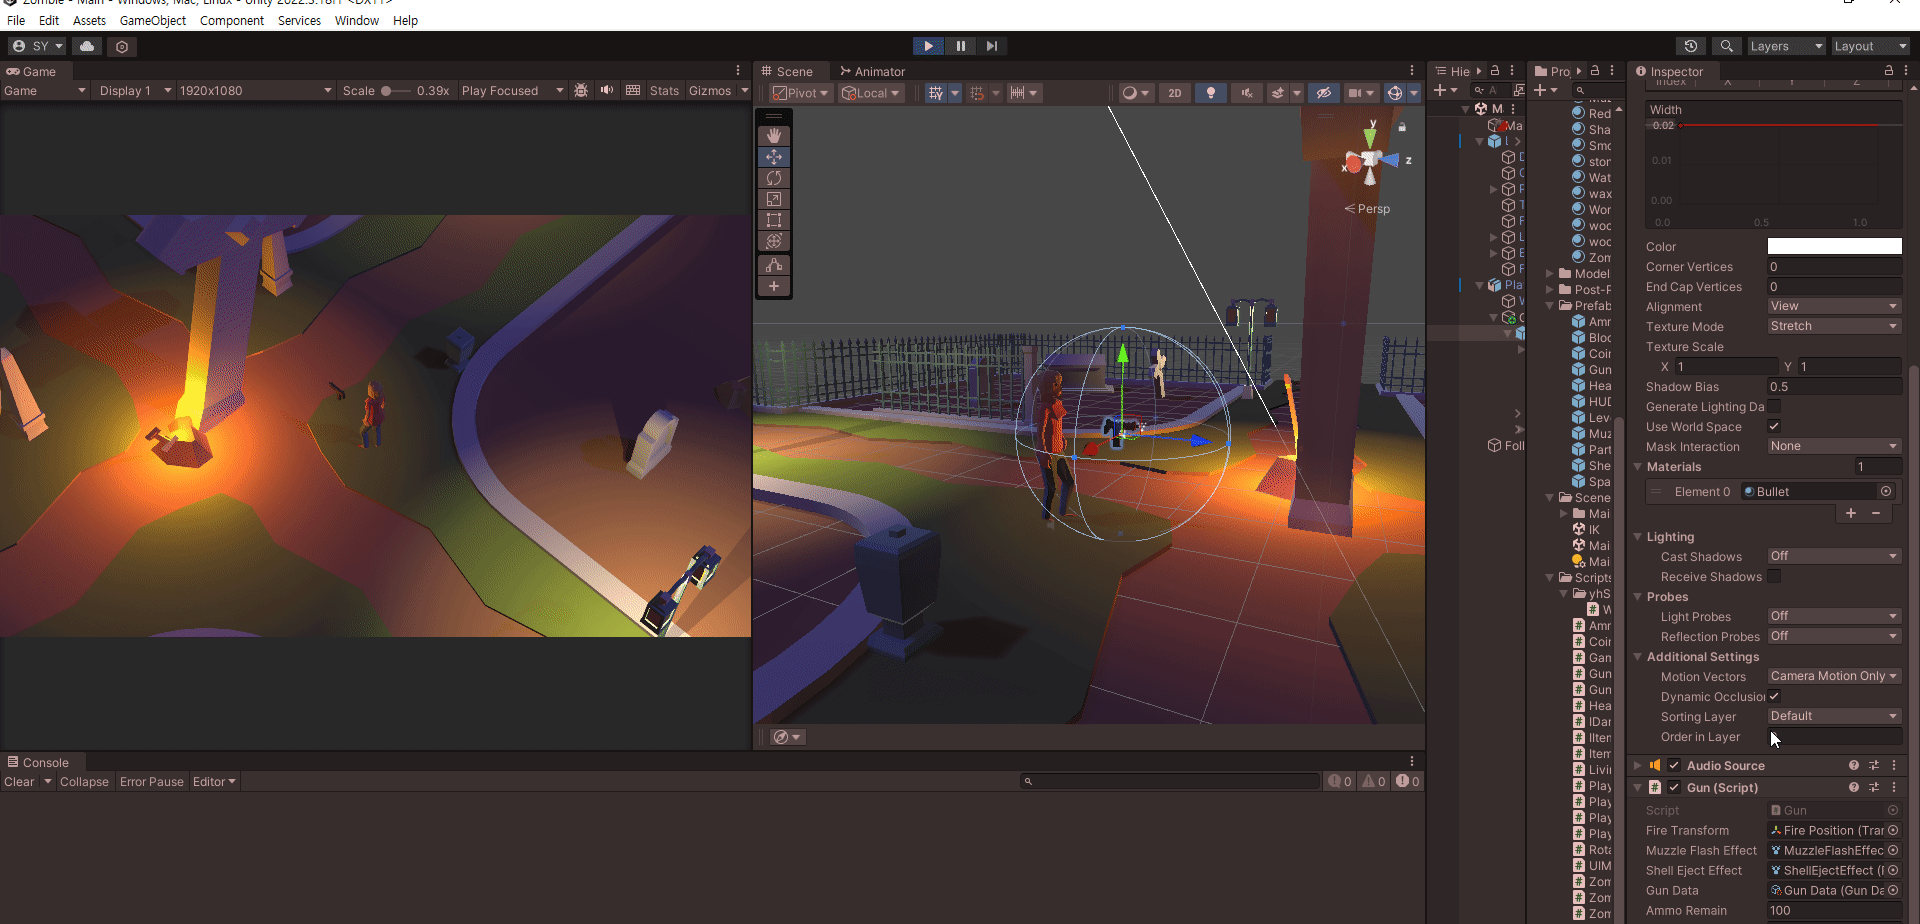This screenshot has height=924, width=1920.
Task: Open Unity Cloud icon
Action: 87,46
